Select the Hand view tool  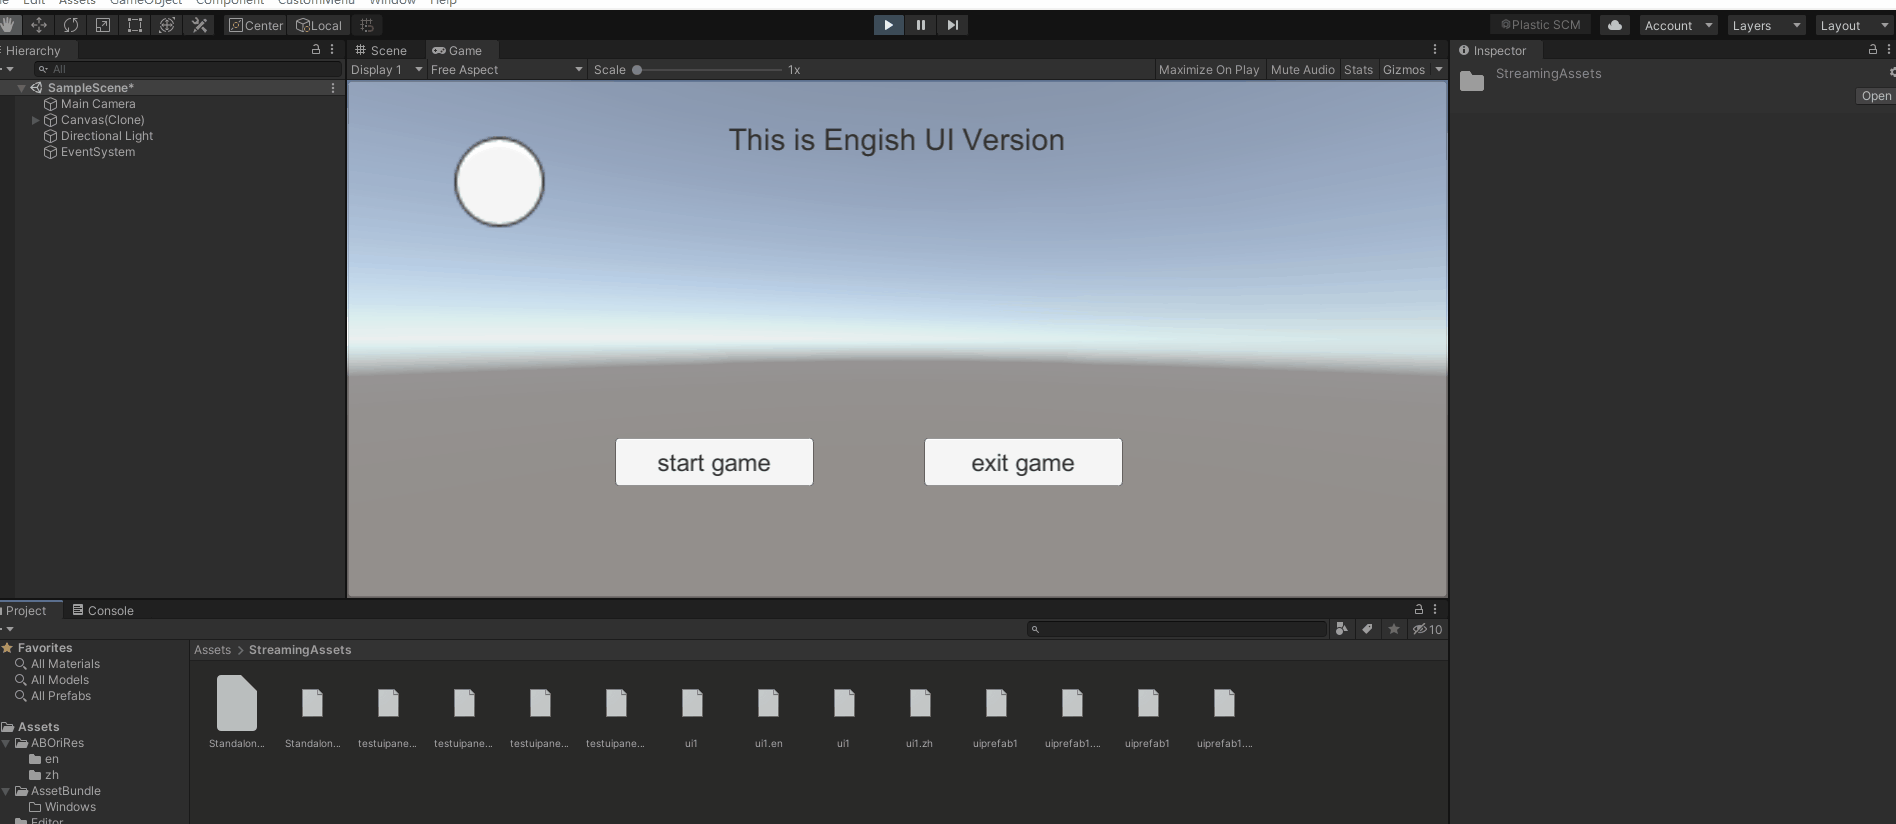(8, 25)
